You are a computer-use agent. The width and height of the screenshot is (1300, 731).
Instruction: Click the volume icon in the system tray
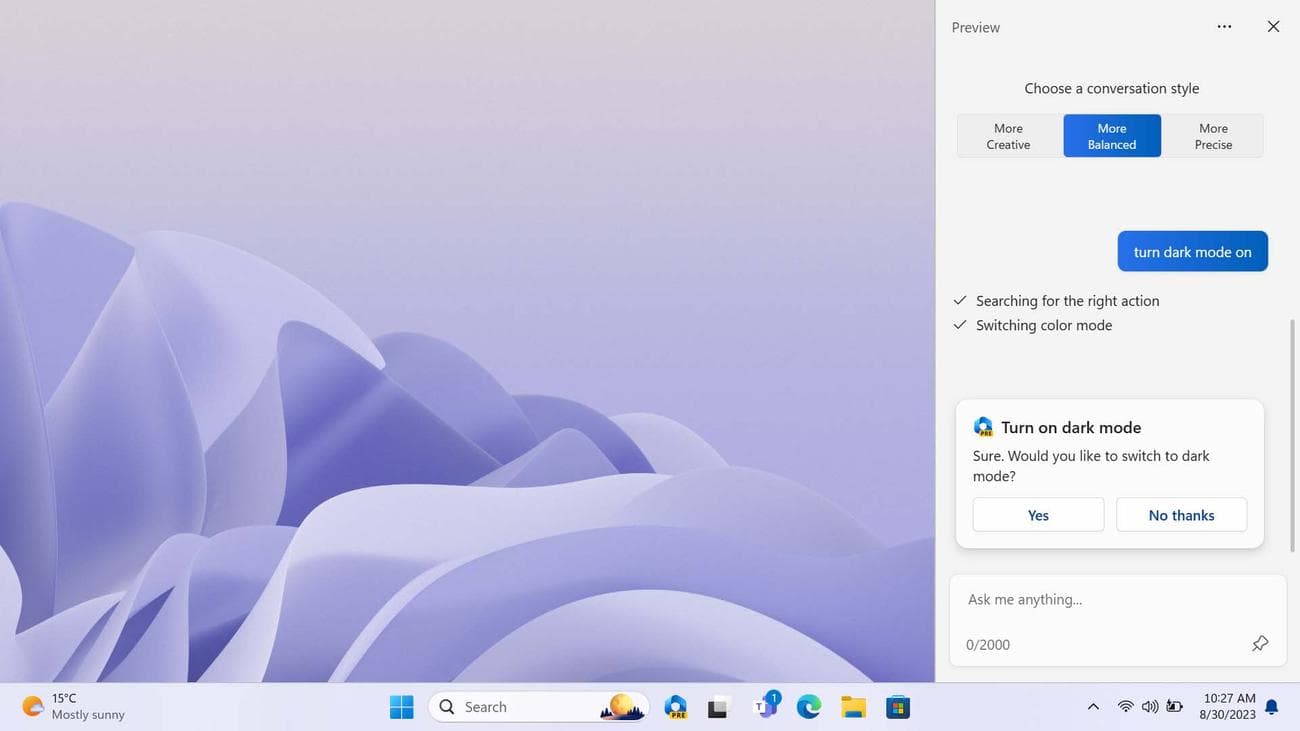pos(1149,706)
